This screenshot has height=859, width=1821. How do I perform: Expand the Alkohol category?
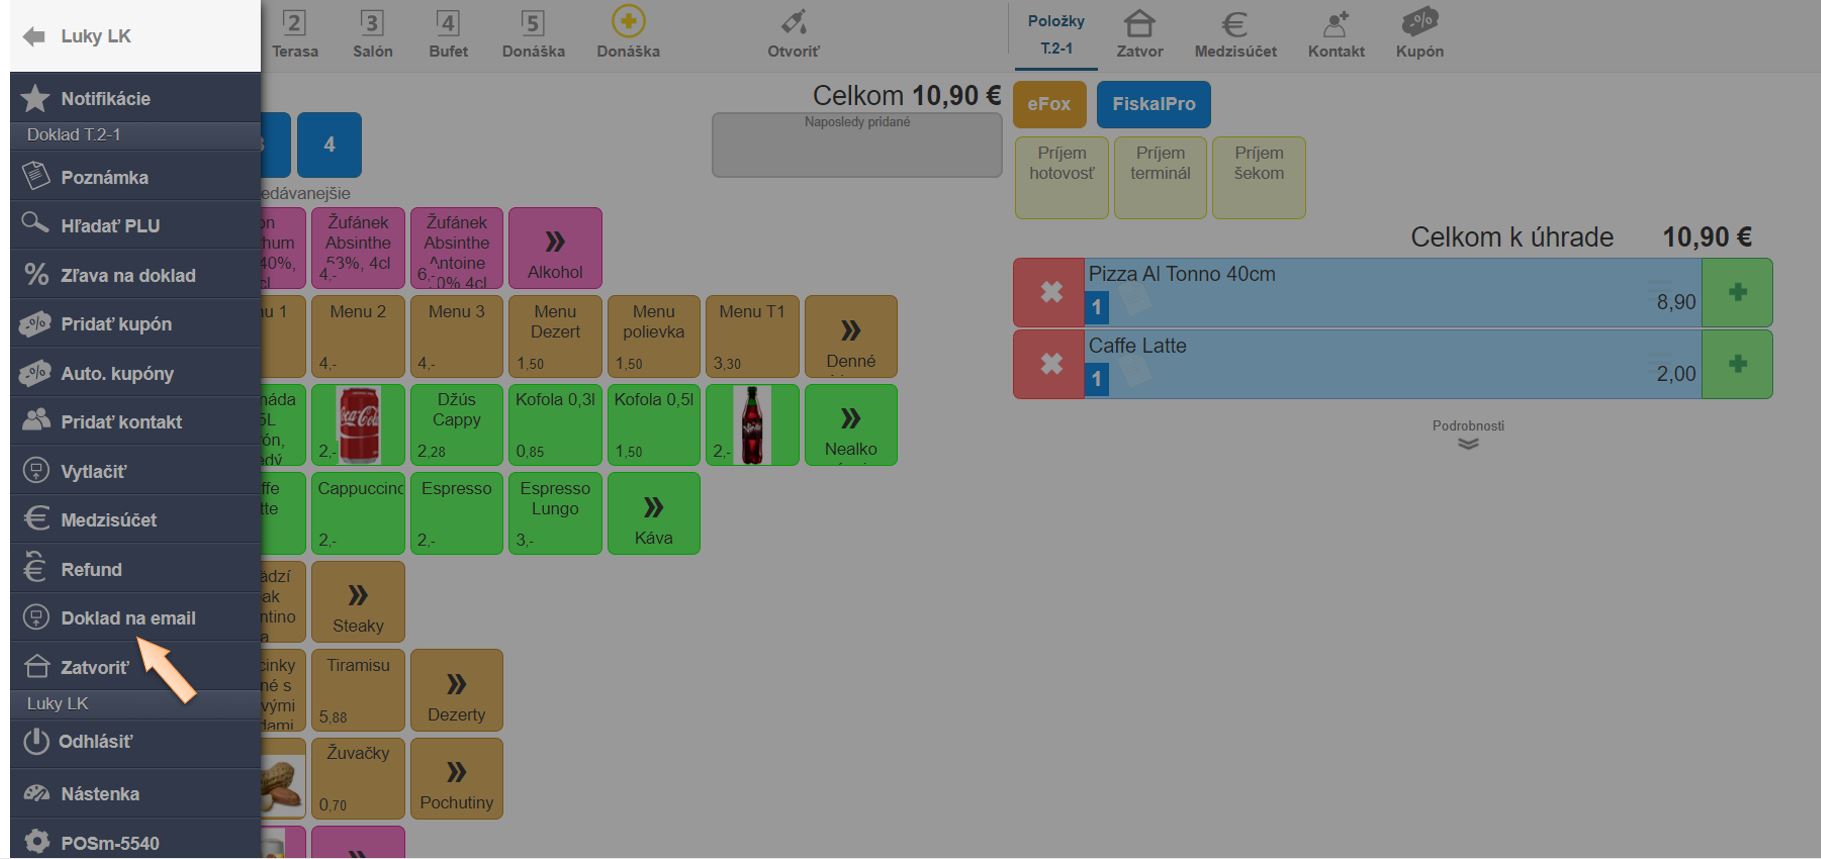click(x=555, y=248)
